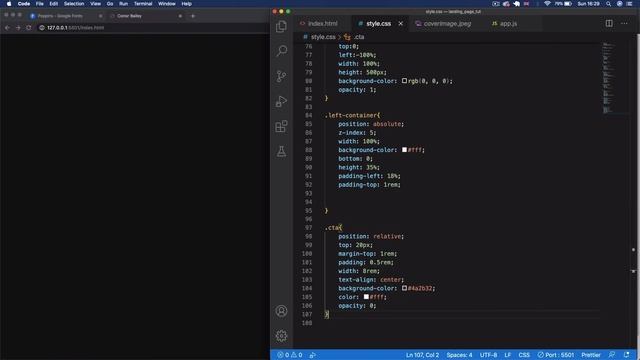The height and width of the screenshot is (360, 640).
Task: Select the second browser tab
Action: point(146,16)
